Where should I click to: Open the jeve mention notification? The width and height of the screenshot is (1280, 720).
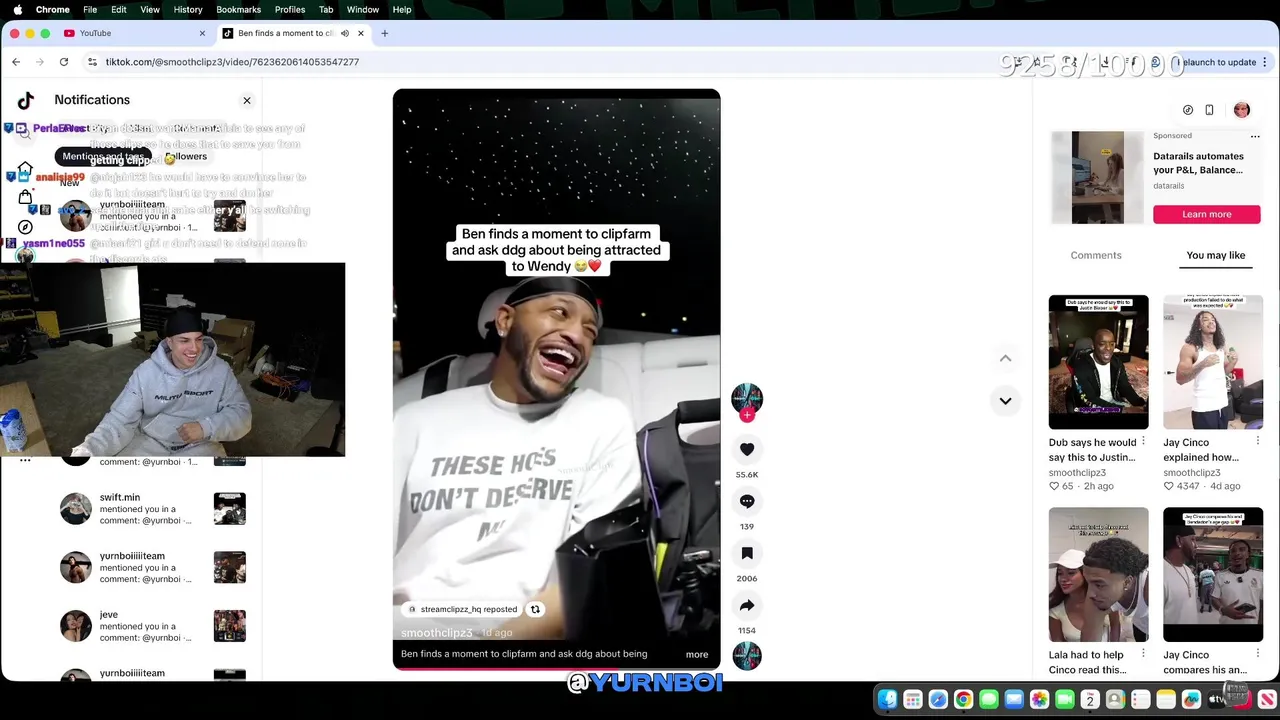(x=152, y=626)
